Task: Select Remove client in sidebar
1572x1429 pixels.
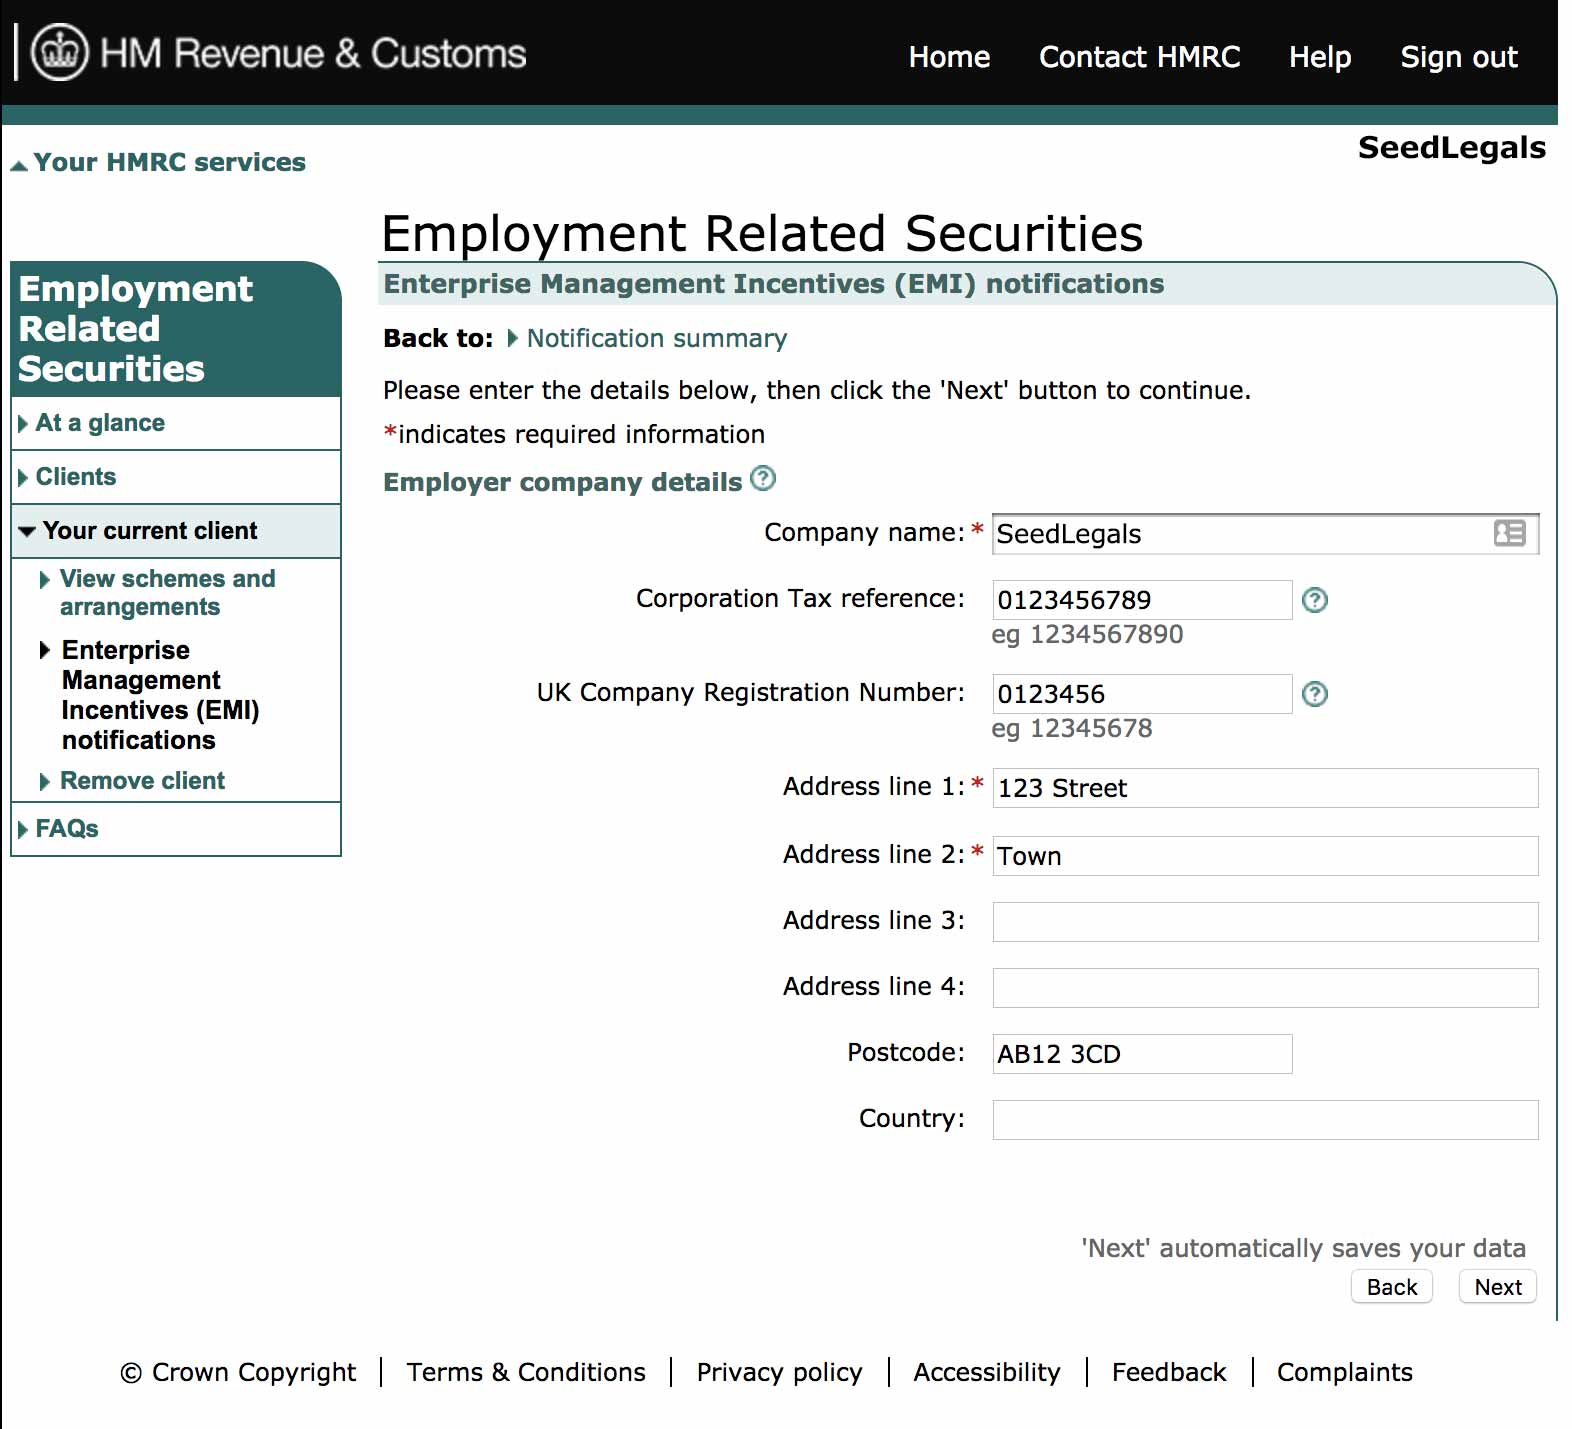Action: pyautogui.click(x=142, y=781)
